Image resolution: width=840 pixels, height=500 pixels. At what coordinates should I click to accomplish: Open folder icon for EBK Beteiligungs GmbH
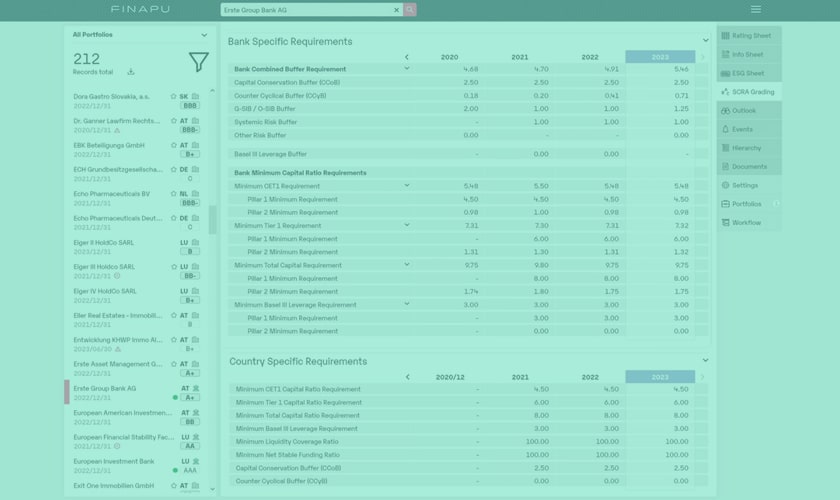tap(196, 145)
